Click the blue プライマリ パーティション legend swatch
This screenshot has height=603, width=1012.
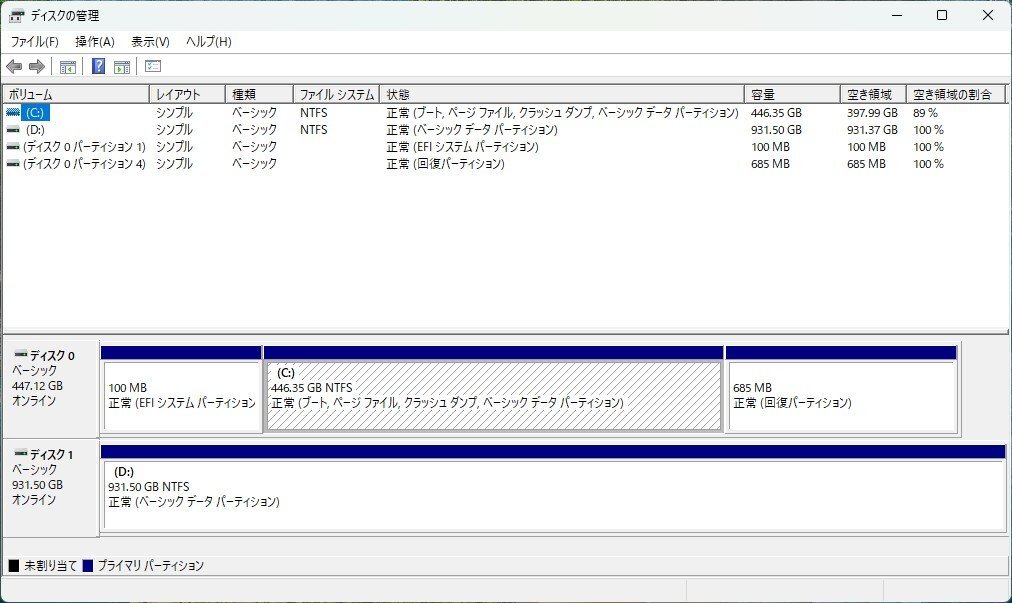click(91, 565)
